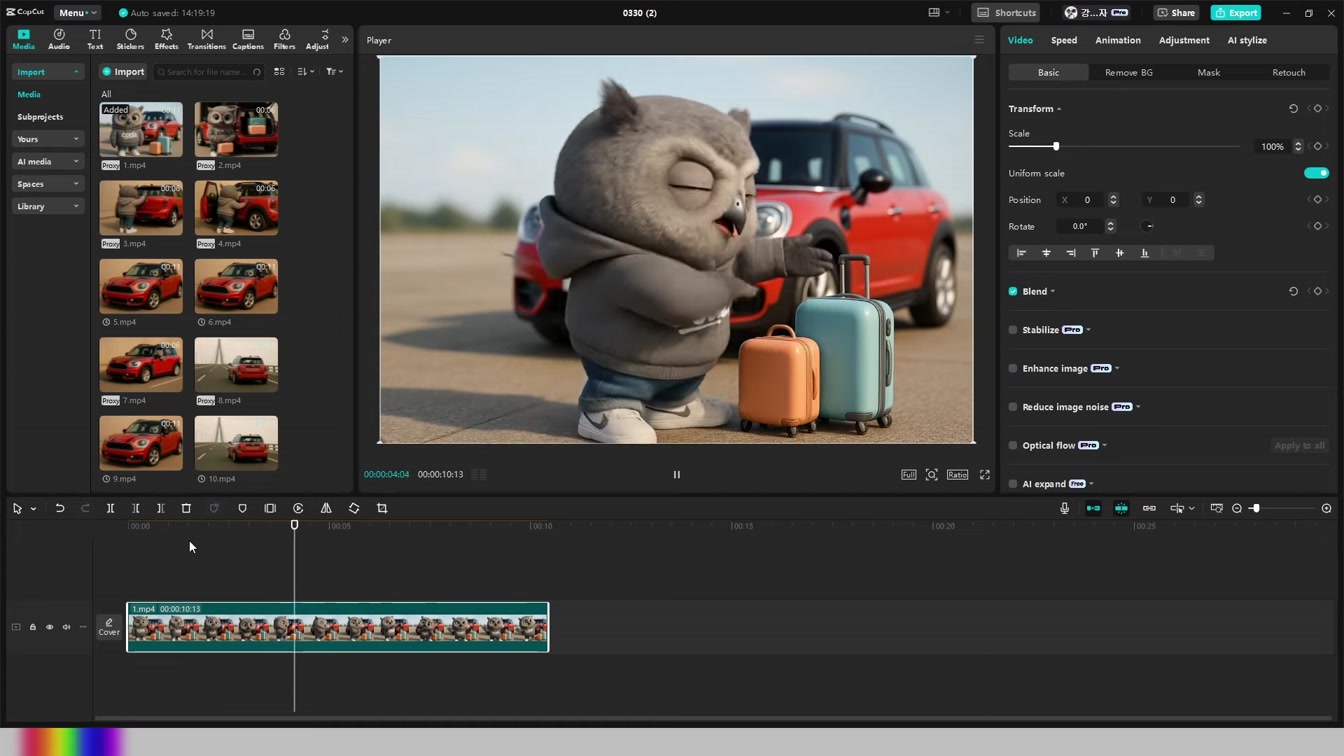Uncheck the Blend checkbox

(x=1013, y=291)
